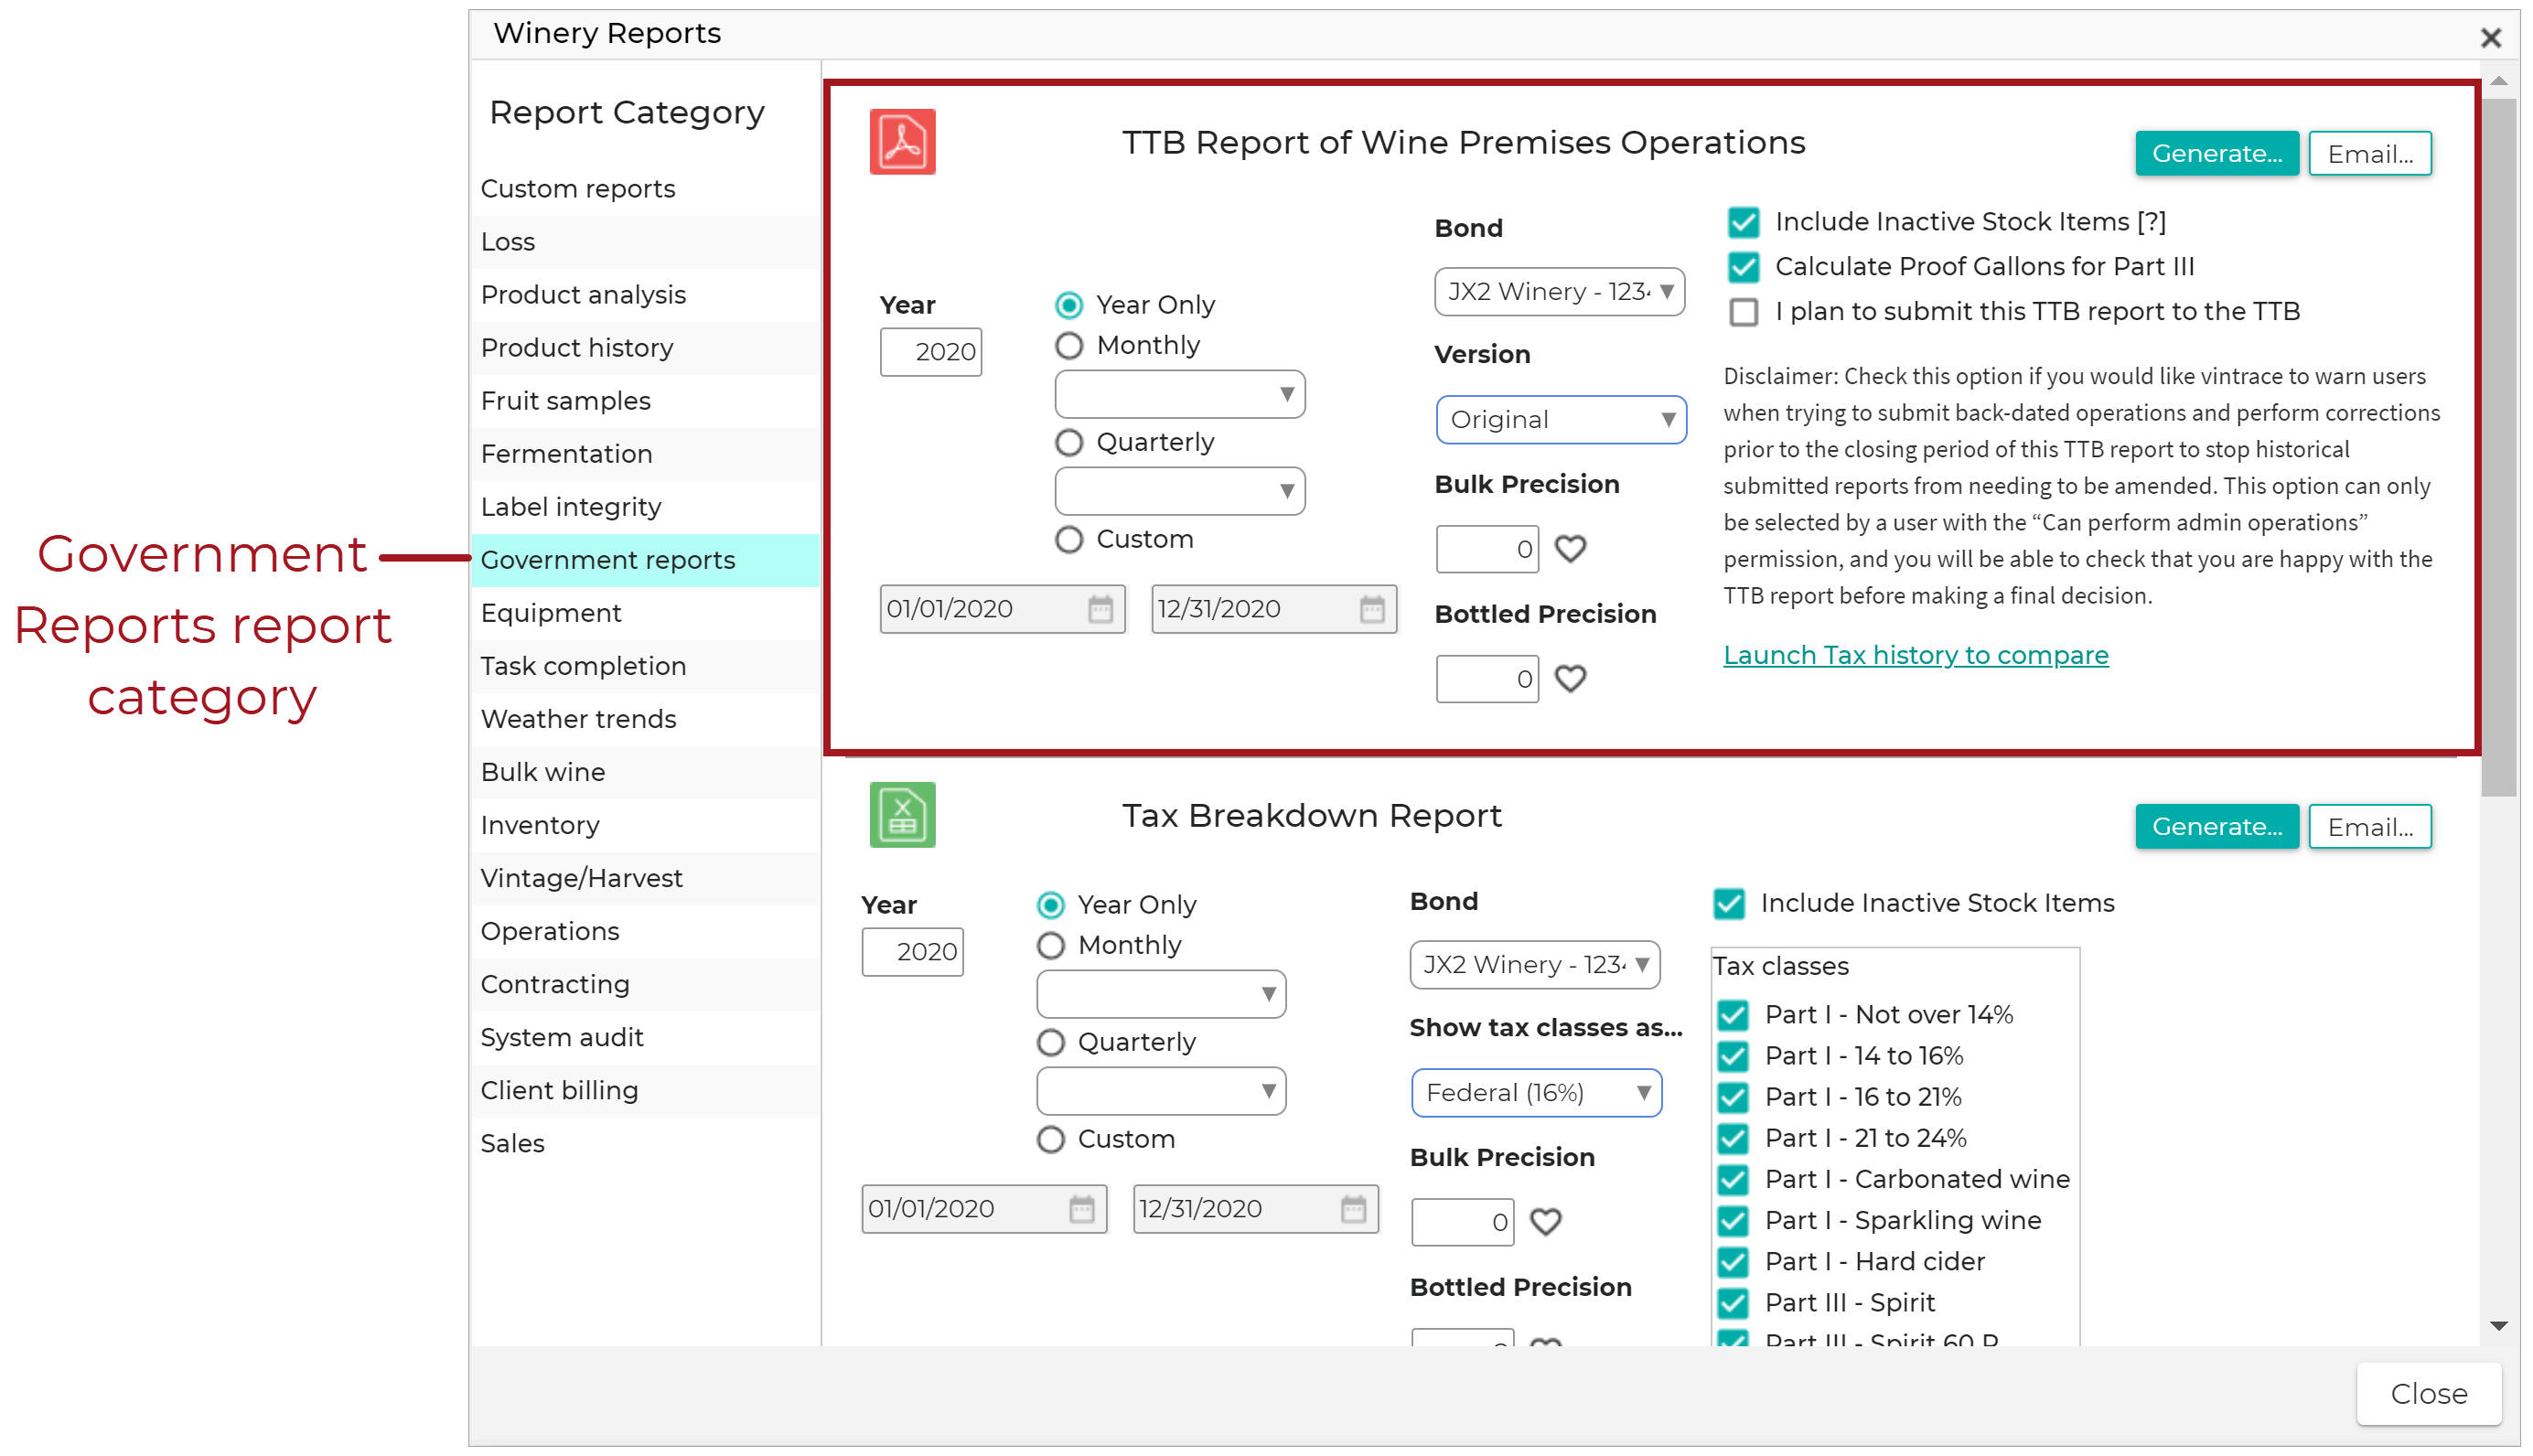Viewport: 2533px width, 1456px height.
Task: Open TTB Bond dropdown JX2 Winery
Action: tap(1558, 291)
